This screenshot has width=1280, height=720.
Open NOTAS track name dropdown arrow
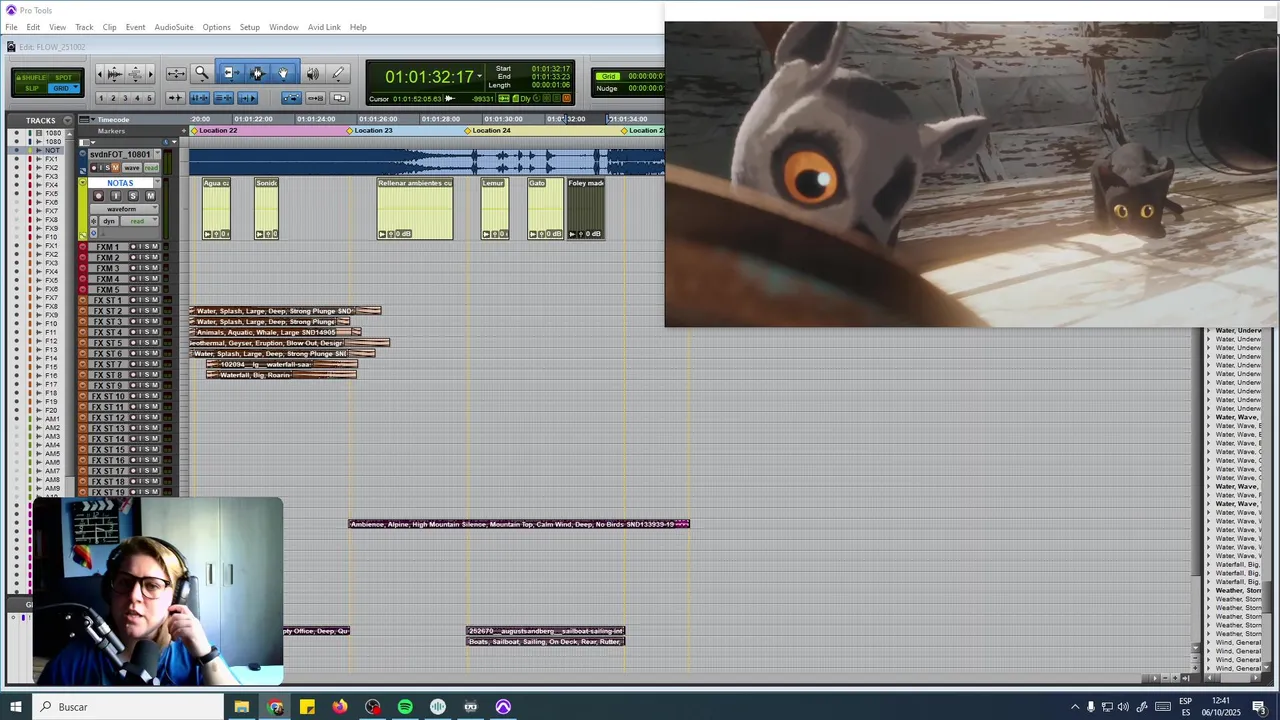[157, 182]
